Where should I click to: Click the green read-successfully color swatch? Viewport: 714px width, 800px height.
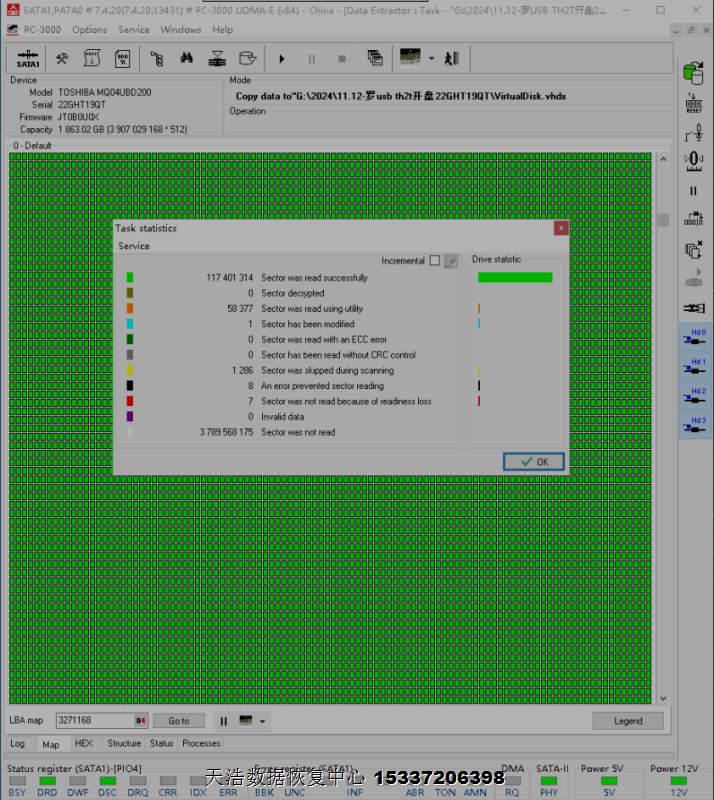(x=130, y=278)
